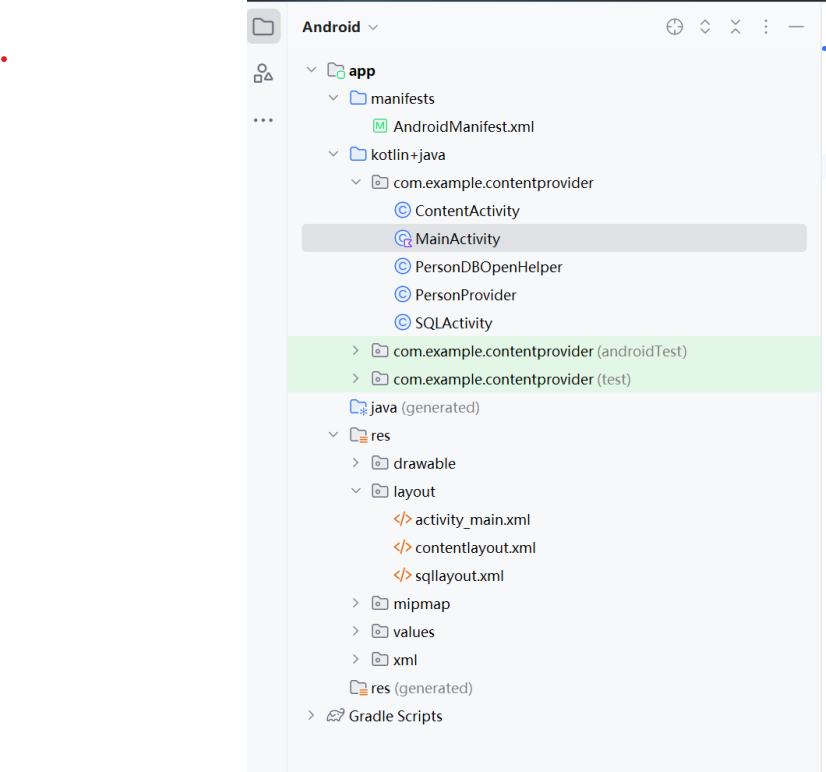Click ContentActivity class icon
Viewport: 826px width, 772px height.
402,210
